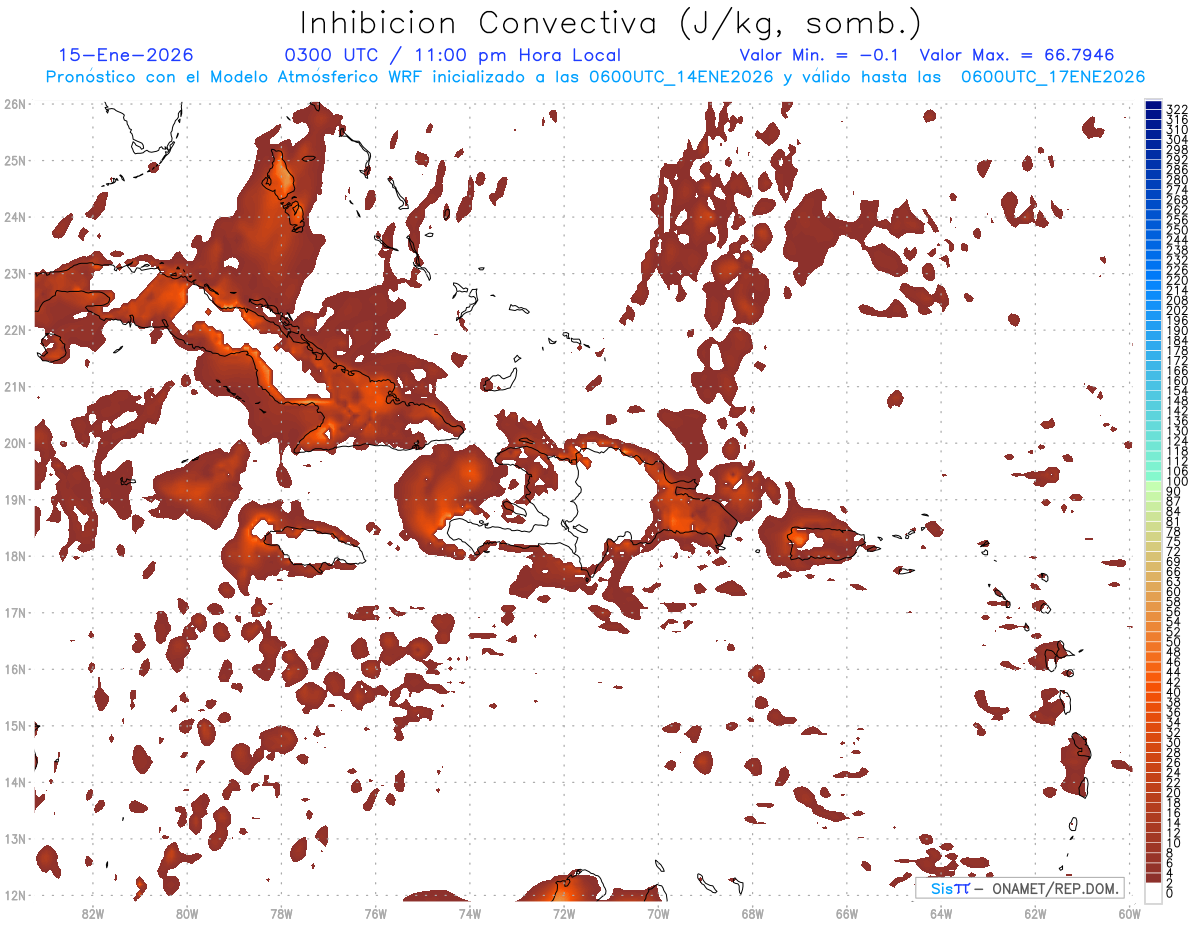Select the date label '15-Ene-2026'
Image resolution: width=1200 pixels, height=927 pixels.
click(126, 55)
